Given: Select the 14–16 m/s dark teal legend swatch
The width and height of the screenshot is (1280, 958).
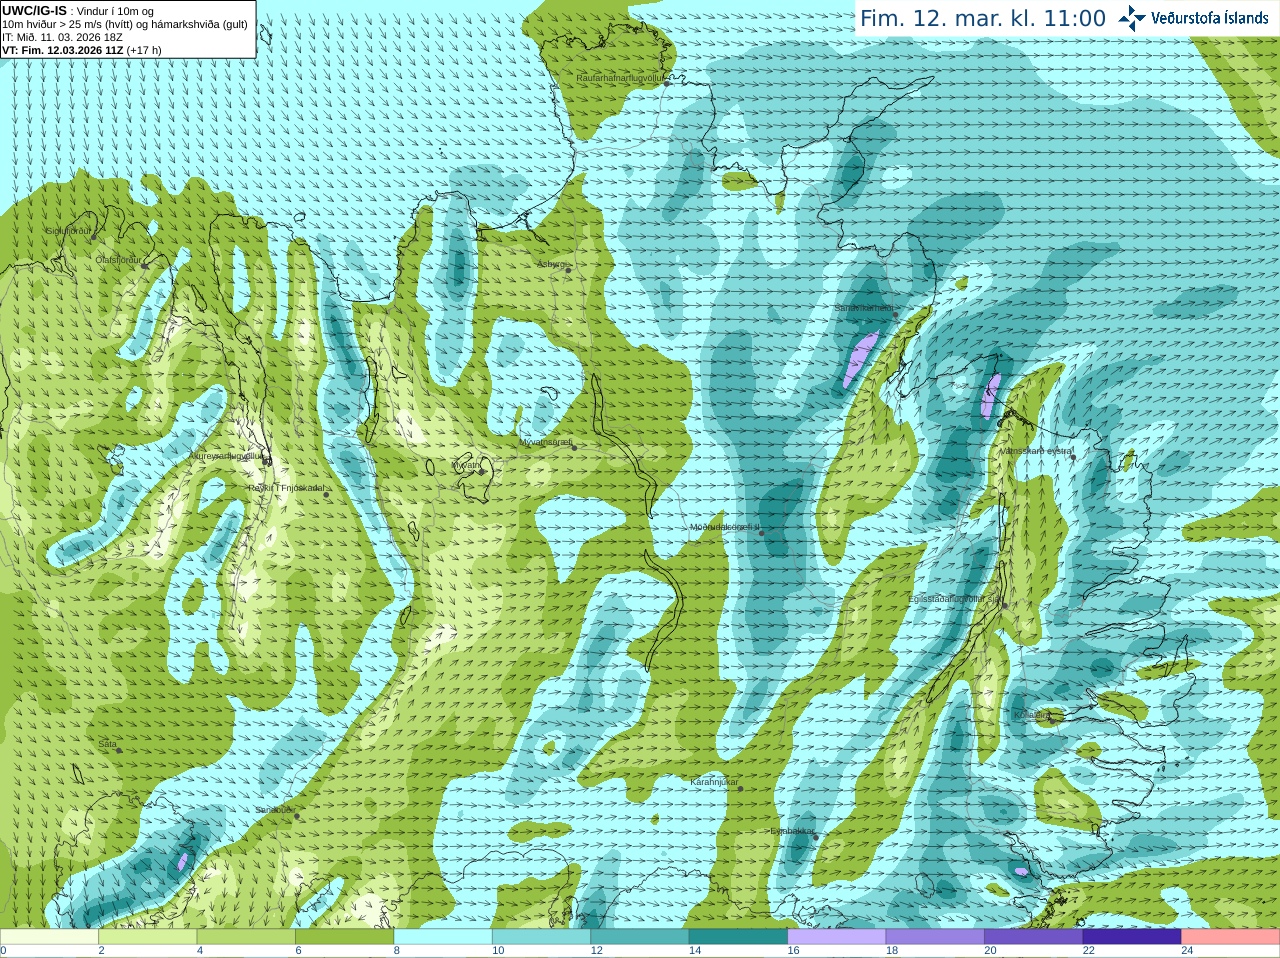Looking at the screenshot, I should tap(738, 936).
